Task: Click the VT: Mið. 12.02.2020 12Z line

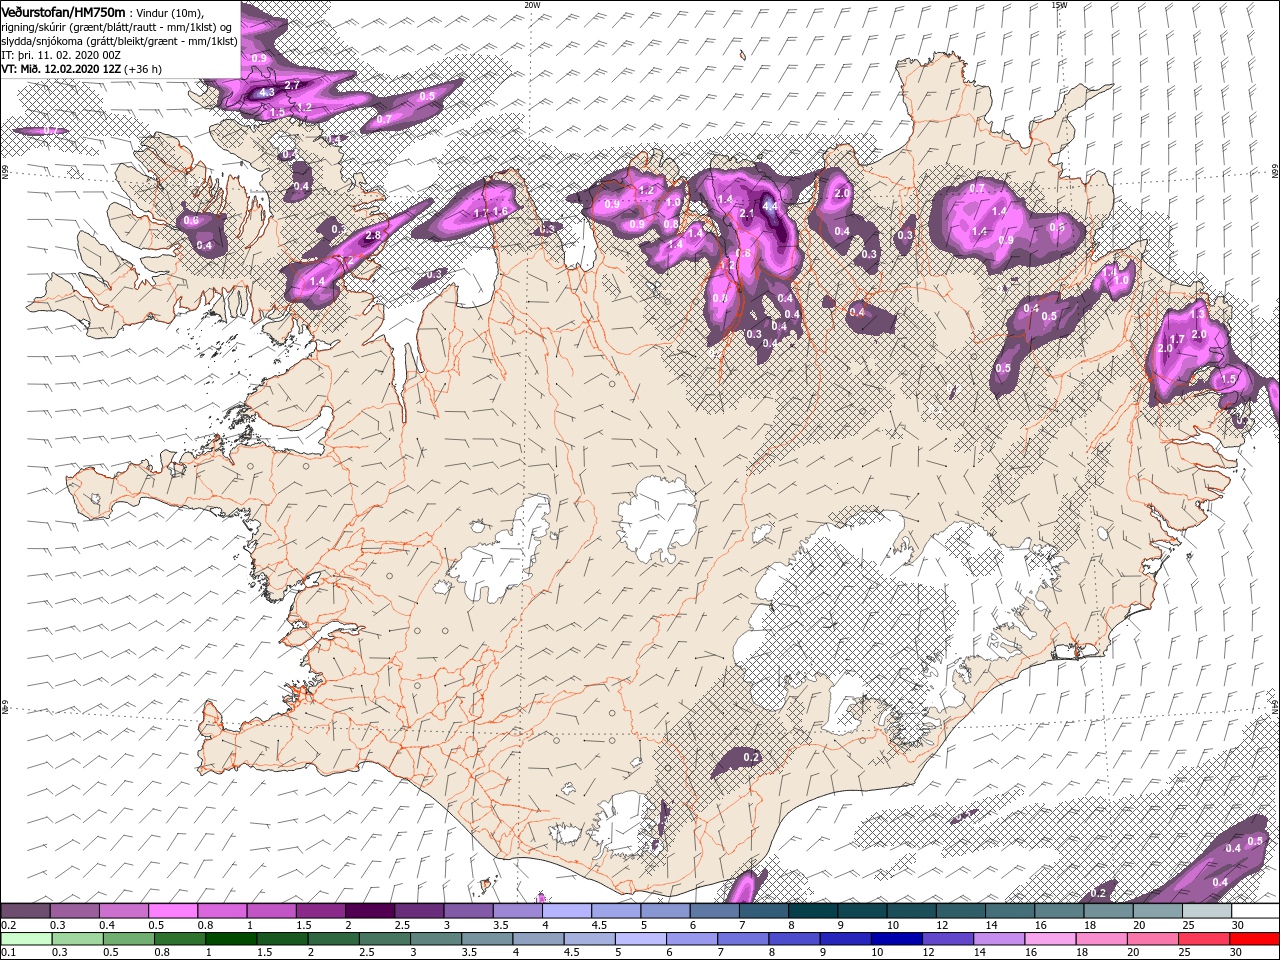Action: 60,69
